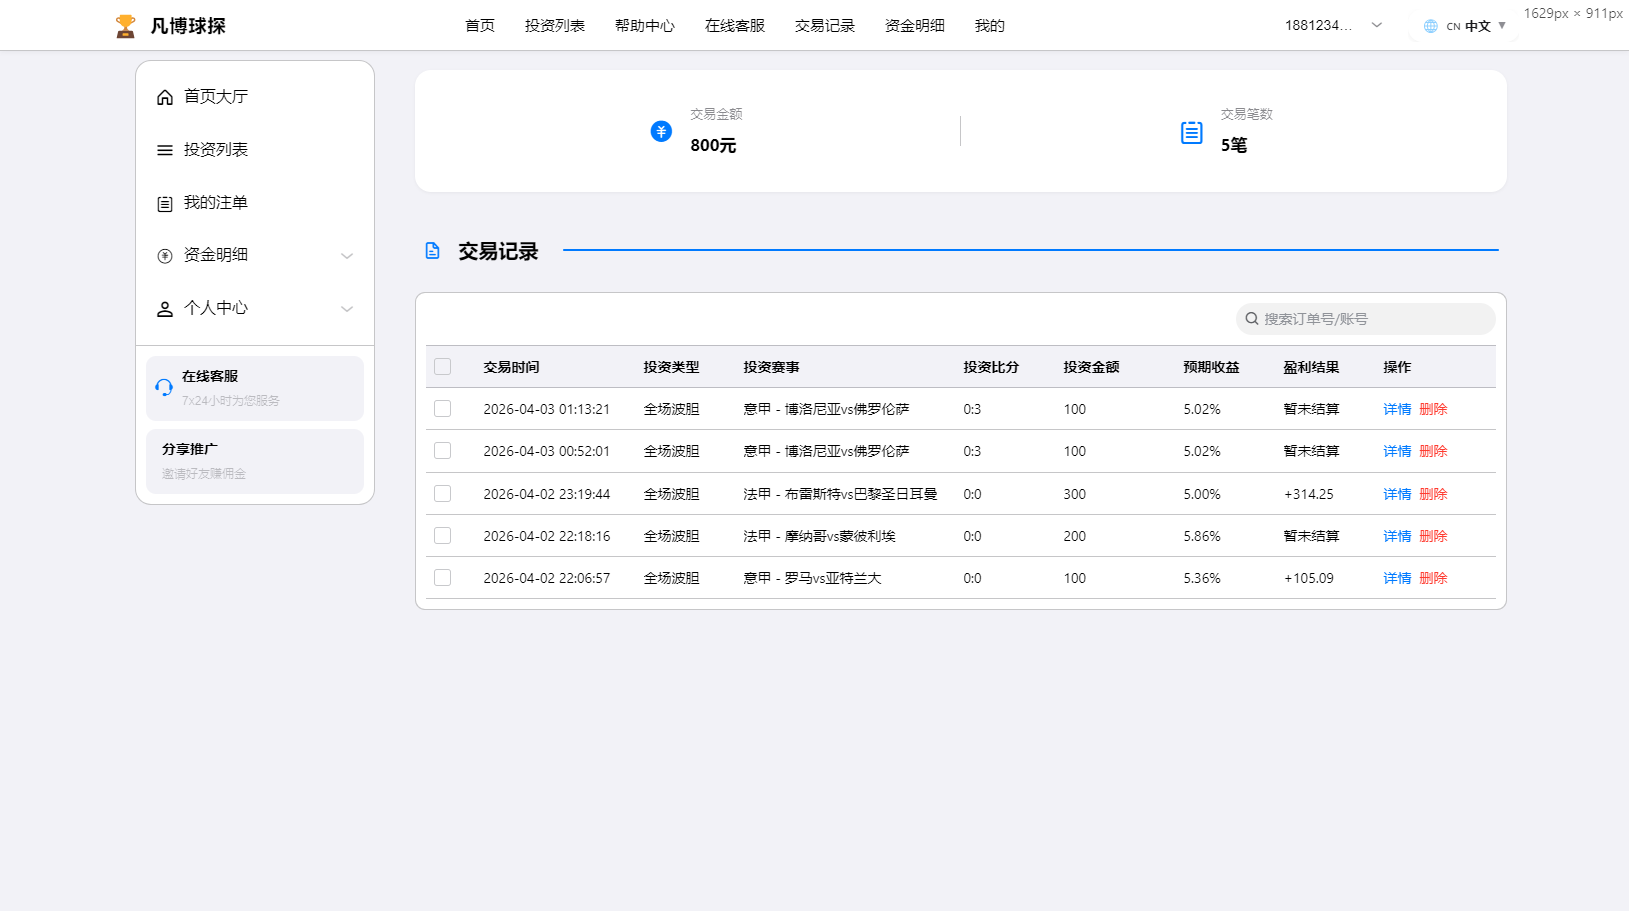1629x911 pixels.
Task: View 详情 for the 23:19:44 record
Action: pos(1397,494)
